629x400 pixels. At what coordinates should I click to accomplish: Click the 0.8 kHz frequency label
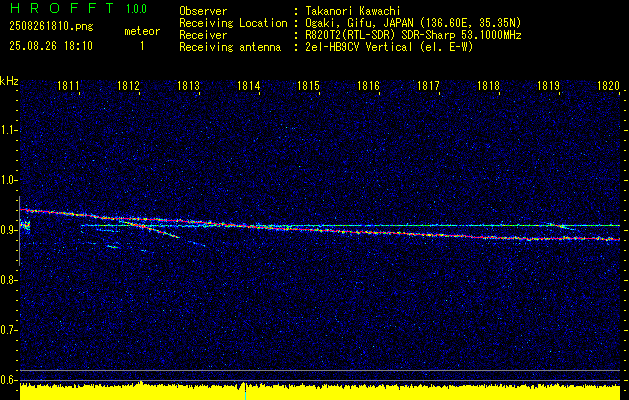[x=8, y=280]
